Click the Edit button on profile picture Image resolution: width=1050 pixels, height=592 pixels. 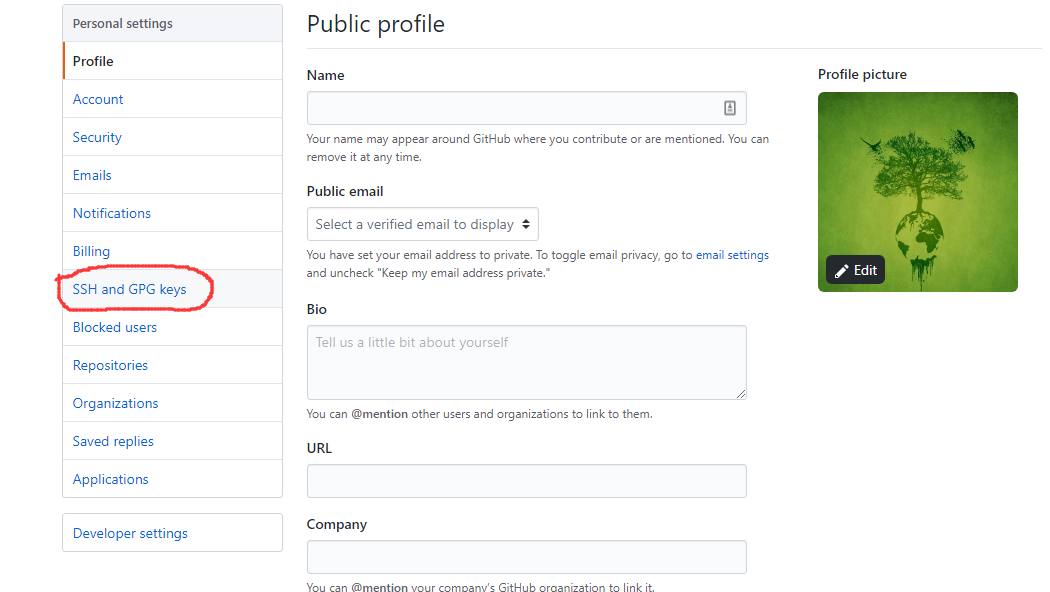(856, 270)
